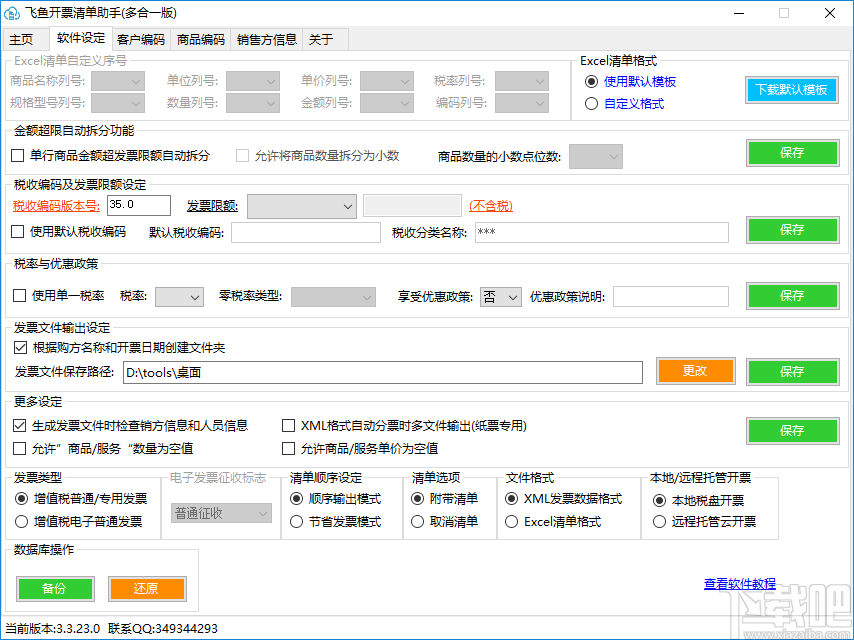Click the 备份 database button
The height and width of the screenshot is (640, 854).
pos(55,589)
